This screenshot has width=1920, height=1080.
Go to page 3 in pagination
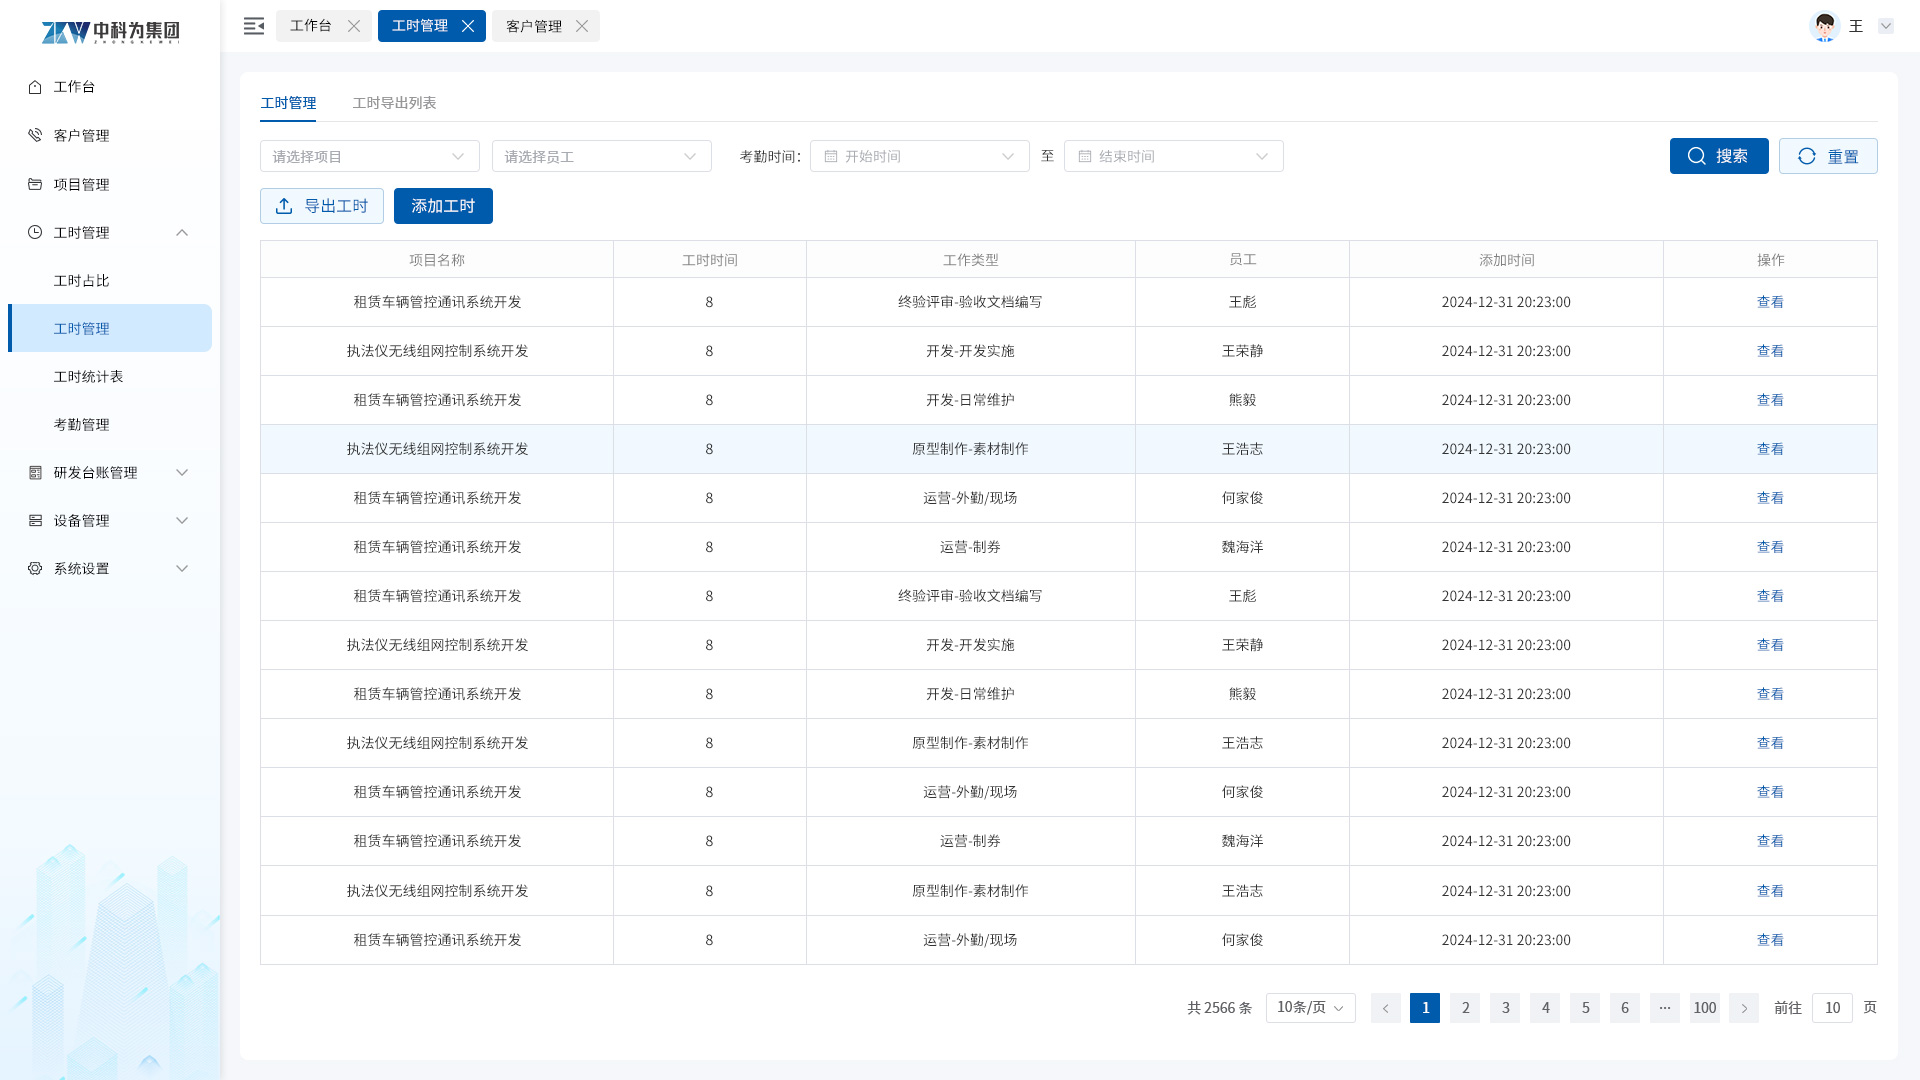(1505, 1008)
